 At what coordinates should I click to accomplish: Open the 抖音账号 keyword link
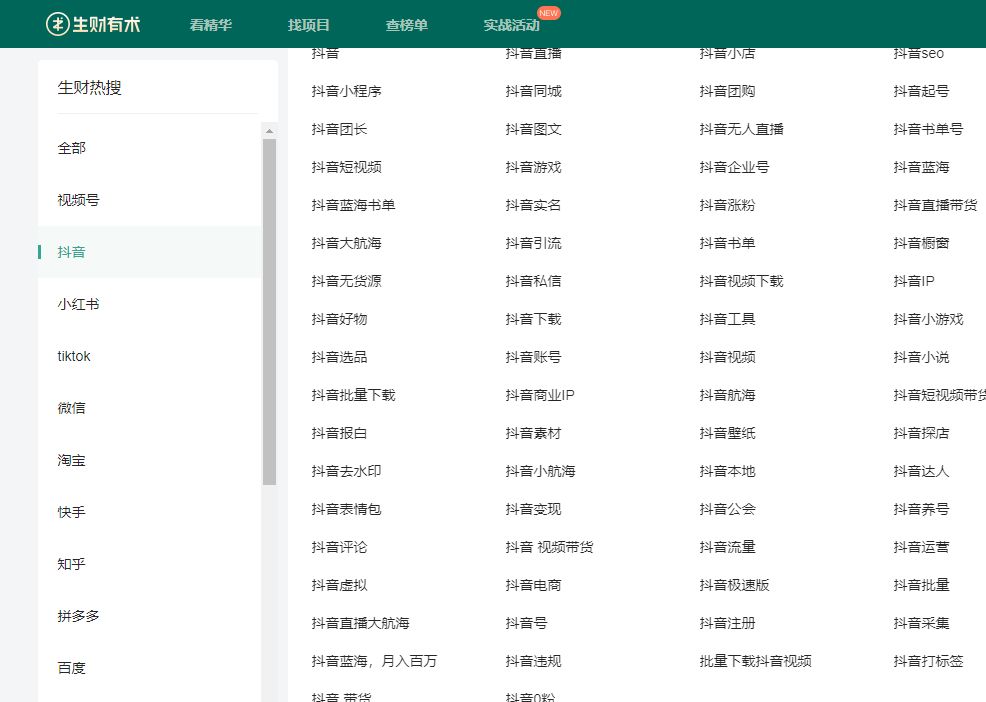pos(533,357)
